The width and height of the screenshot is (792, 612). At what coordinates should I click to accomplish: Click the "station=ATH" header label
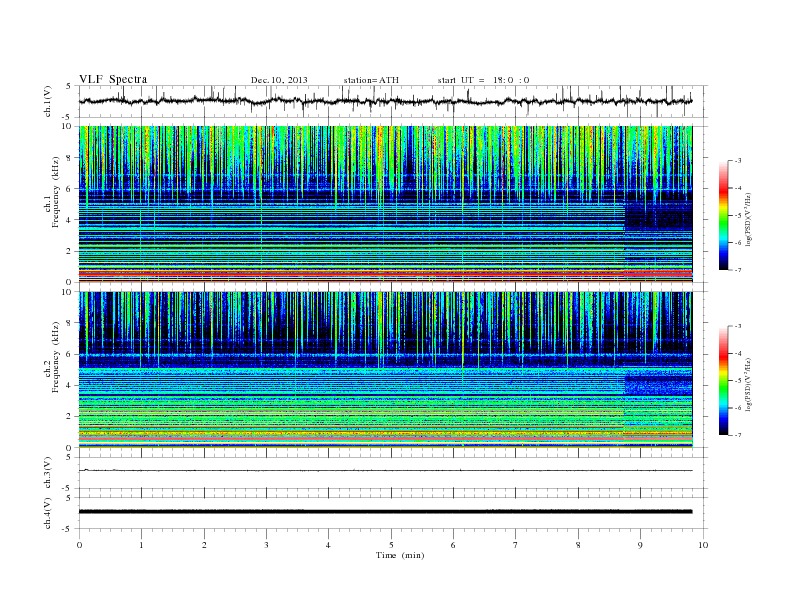pyautogui.click(x=371, y=80)
